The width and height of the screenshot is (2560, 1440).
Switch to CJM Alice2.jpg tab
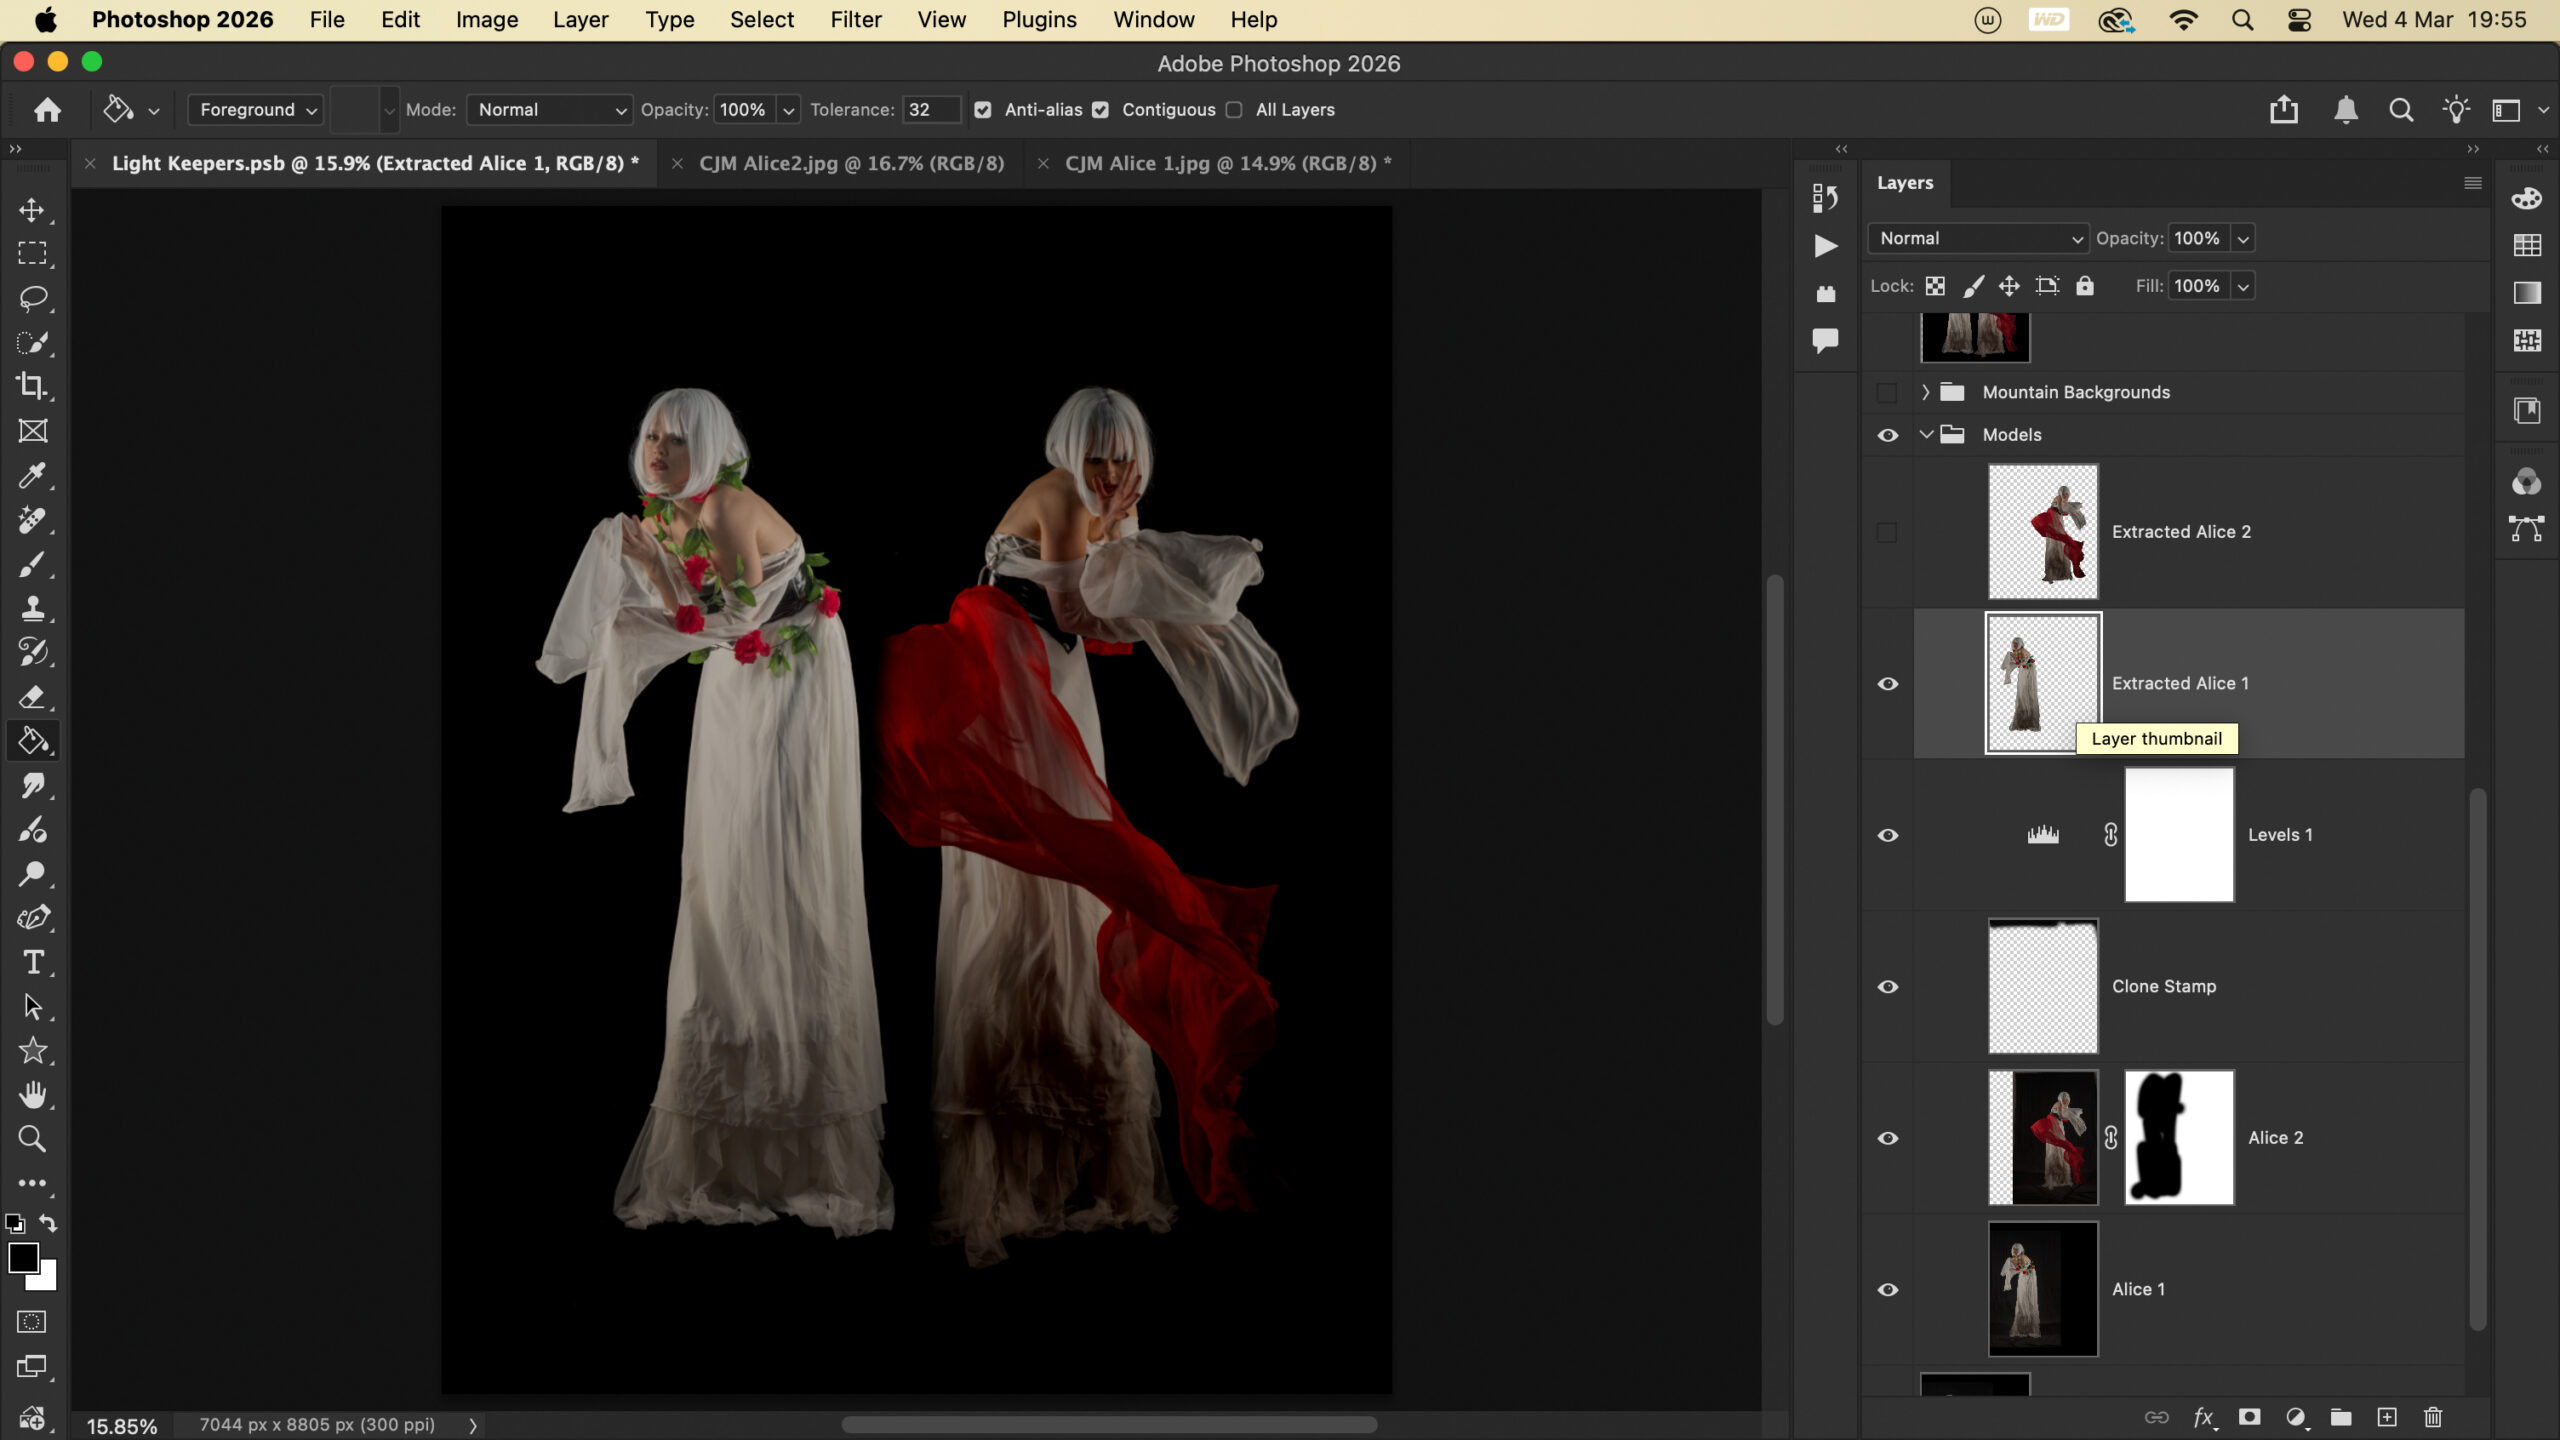pos(851,163)
